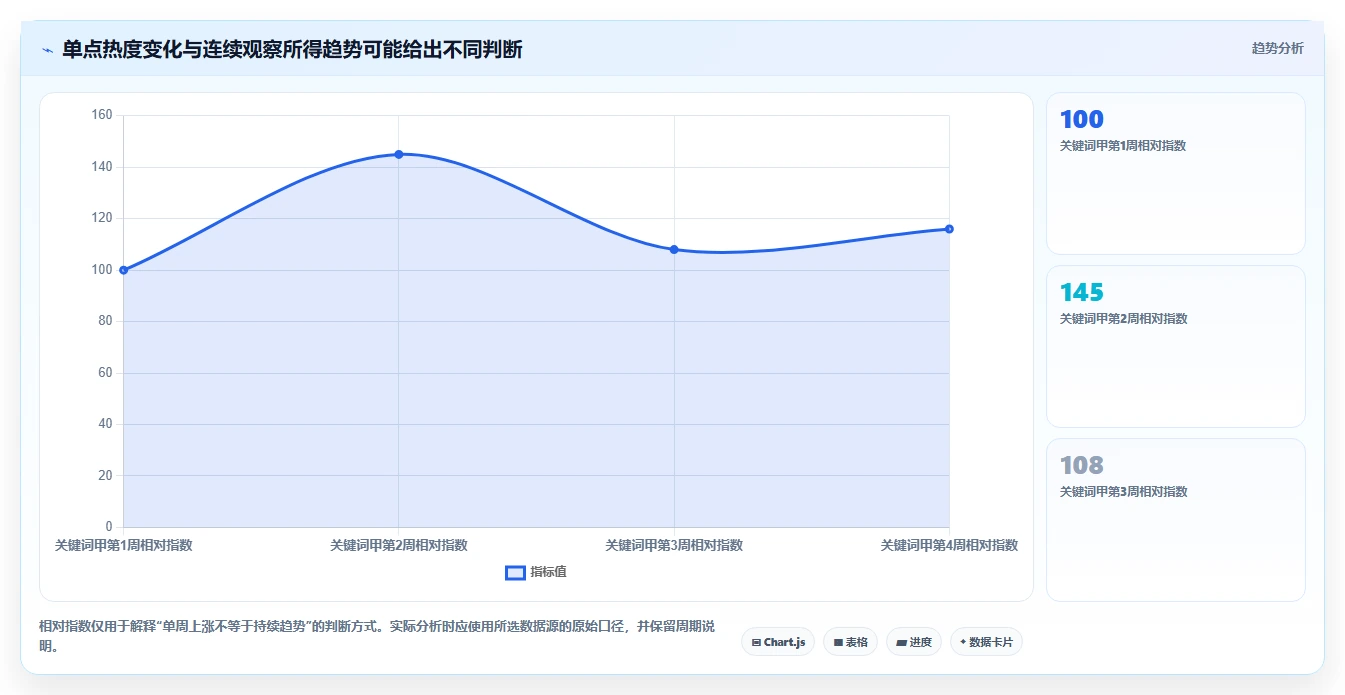This screenshot has width=1345, height=695.
Task: Click the 表格 tag chip
Action: click(x=850, y=642)
